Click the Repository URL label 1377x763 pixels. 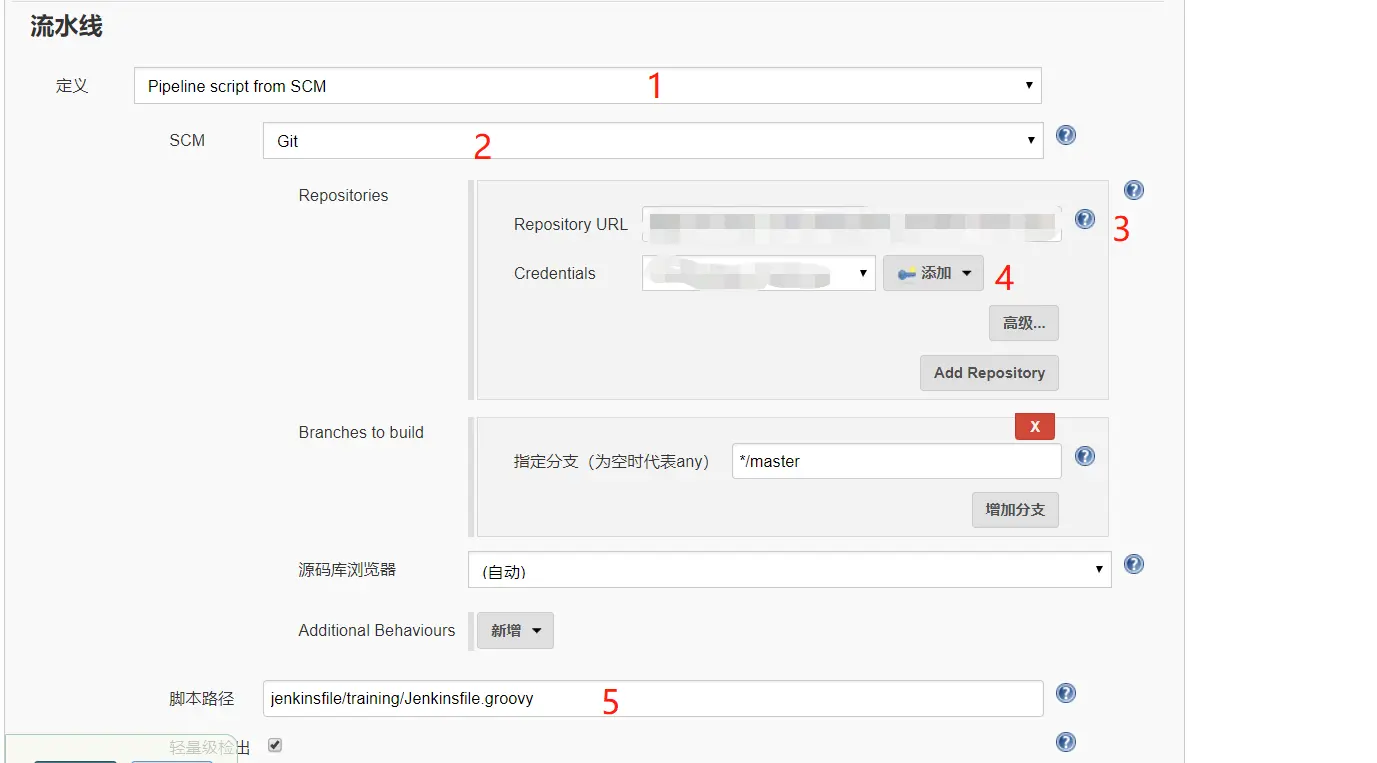tap(571, 225)
